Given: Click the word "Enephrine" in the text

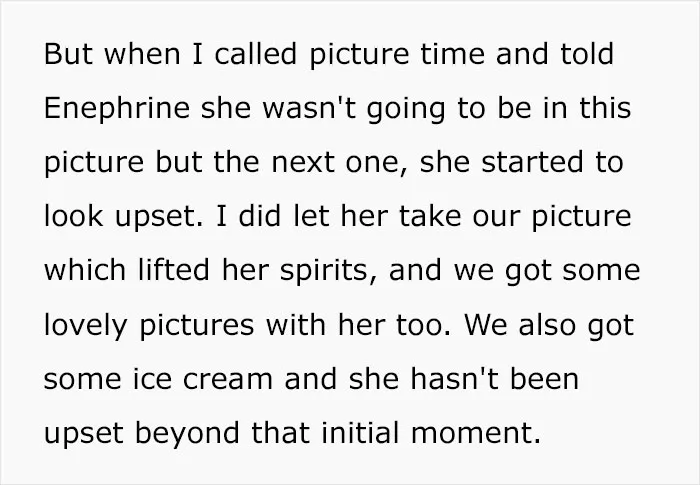Looking at the screenshot, I should [x=117, y=109].
